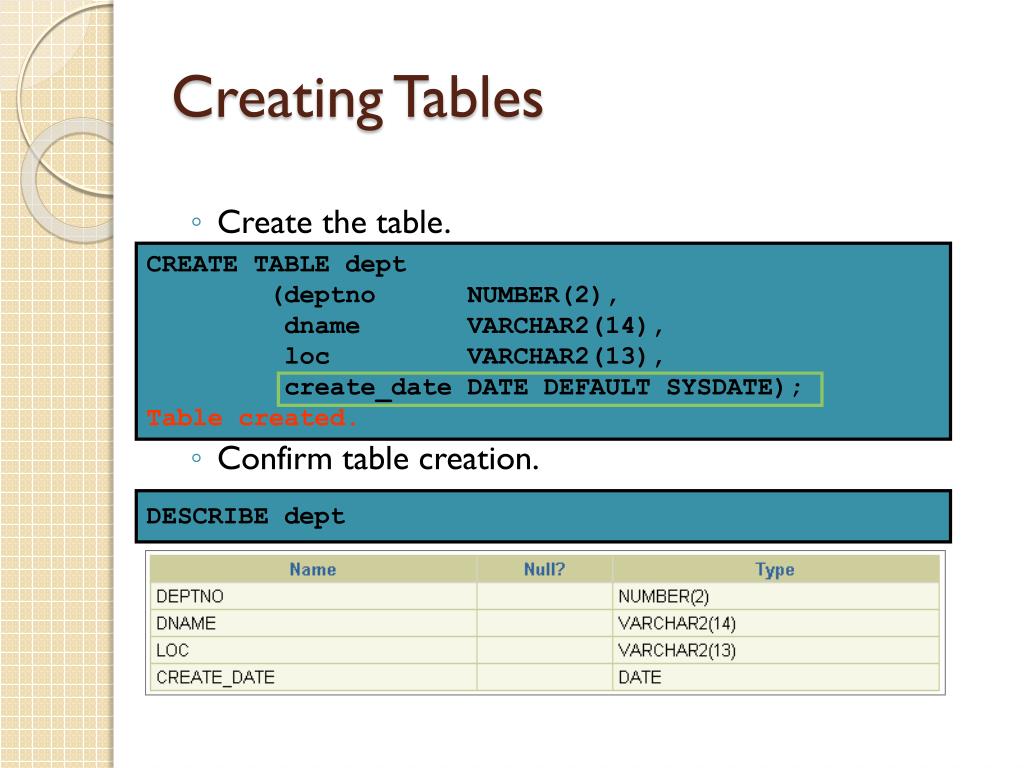Click 'NUMBER(2),' in the code block

click(542, 295)
